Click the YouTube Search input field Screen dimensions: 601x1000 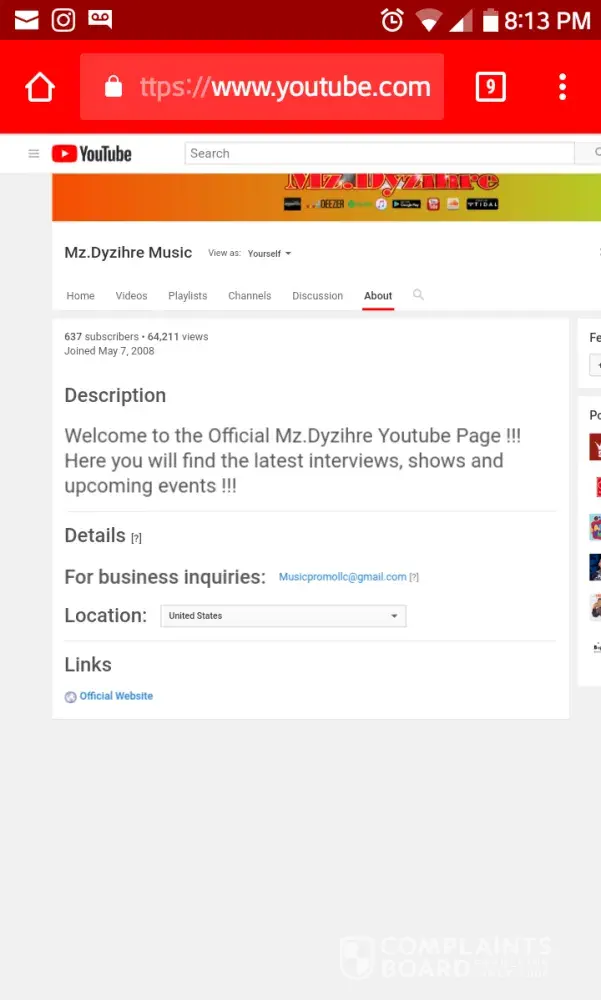click(379, 154)
